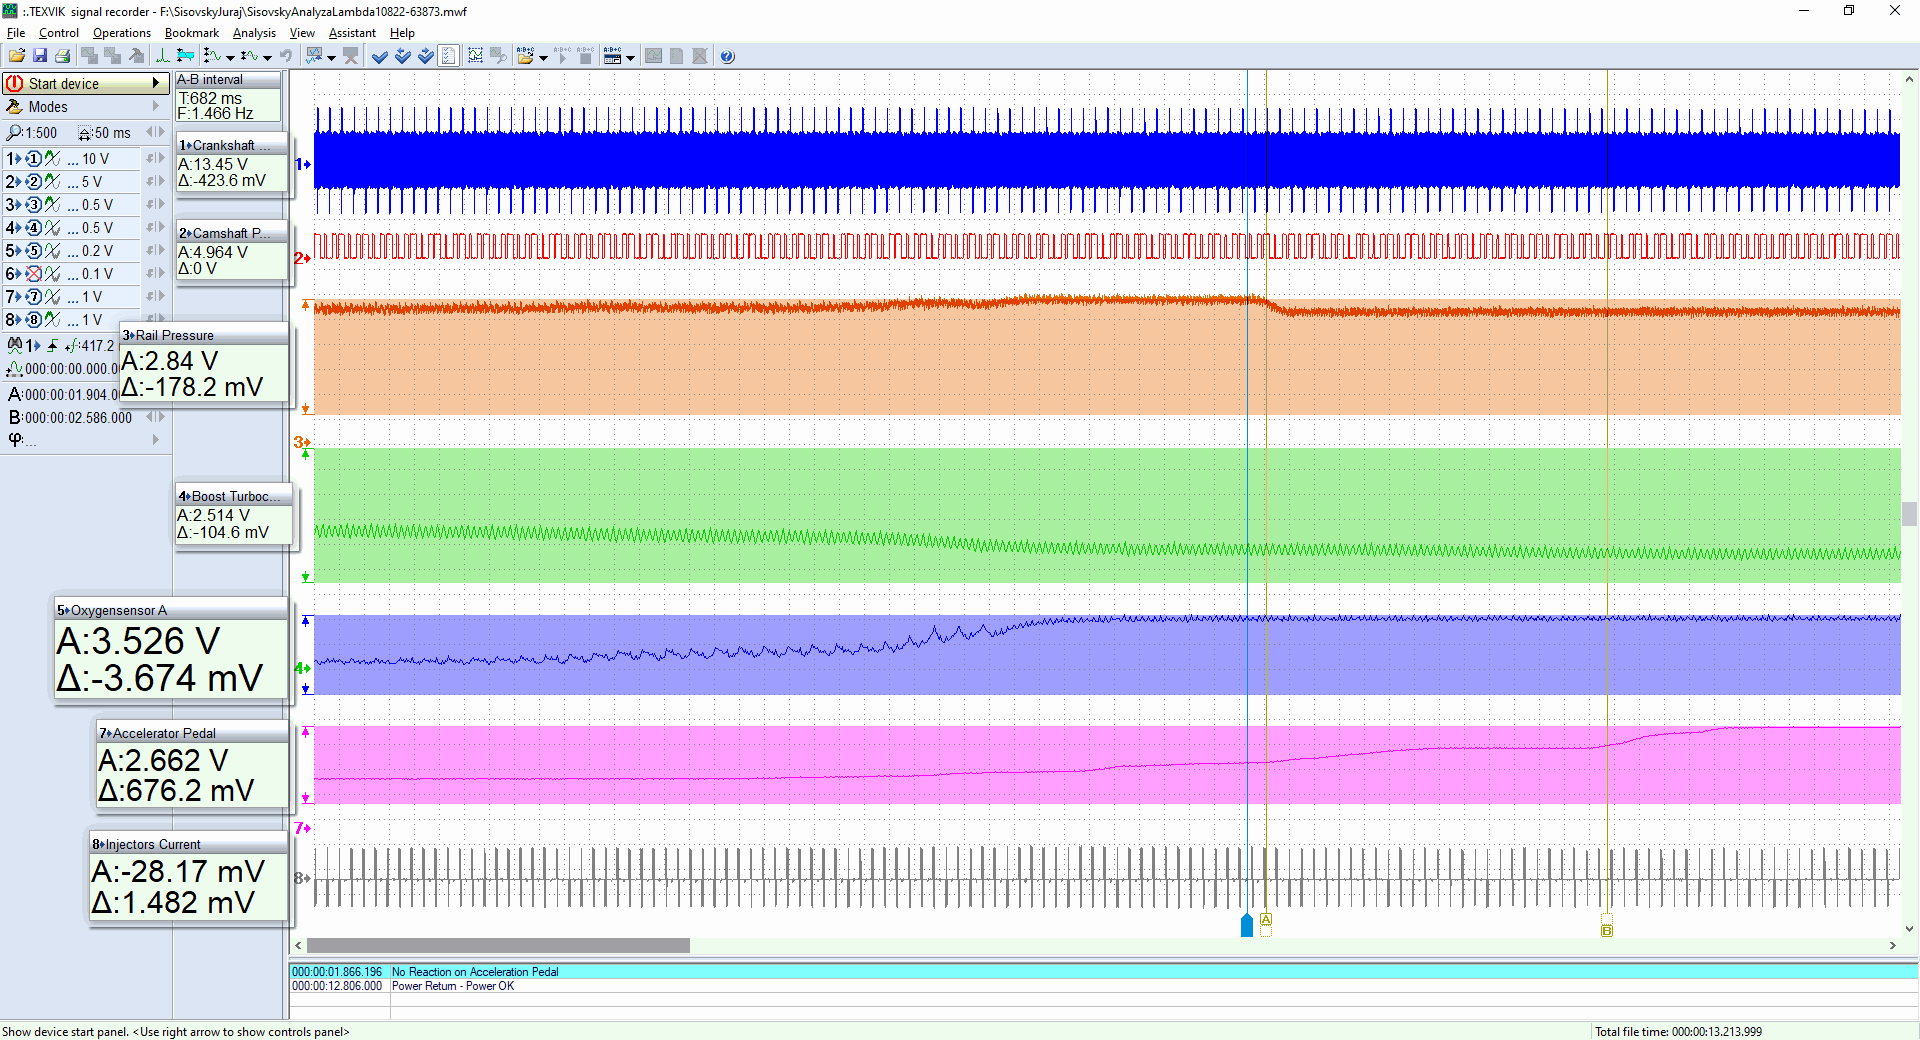Enable disabled channel 6 crossed-out icon

34,274
